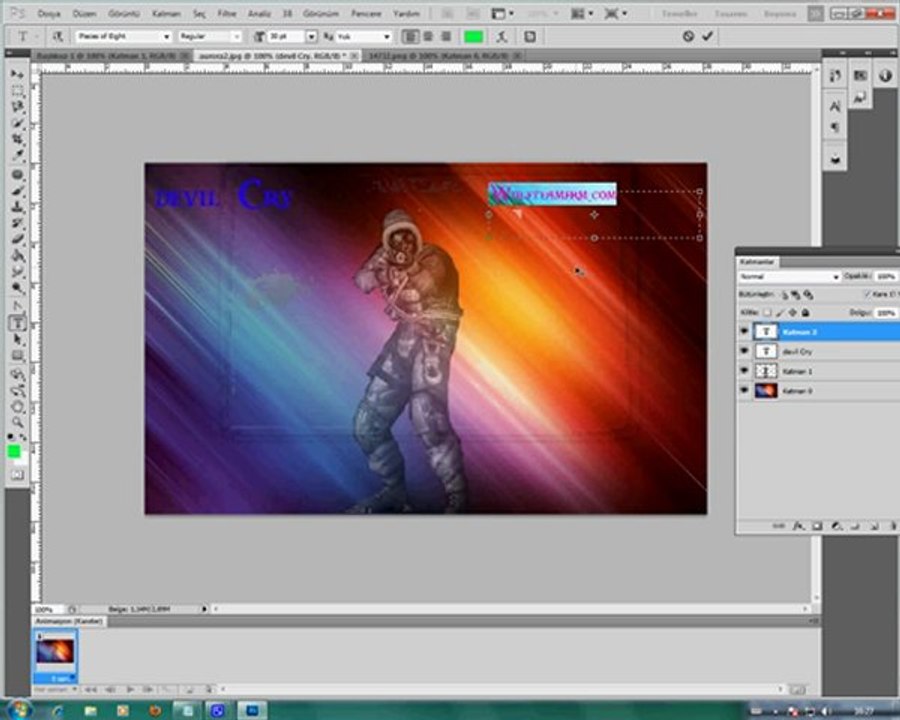Select the Pen tool

(17, 306)
